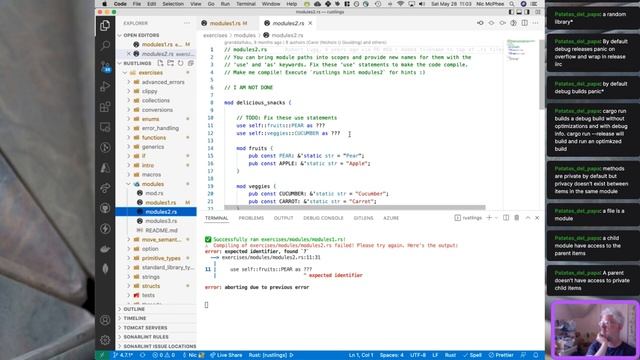The width and height of the screenshot is (640, 360).
Task: Toggle primary sidebar layout button
Action: [x=511, y=12]
